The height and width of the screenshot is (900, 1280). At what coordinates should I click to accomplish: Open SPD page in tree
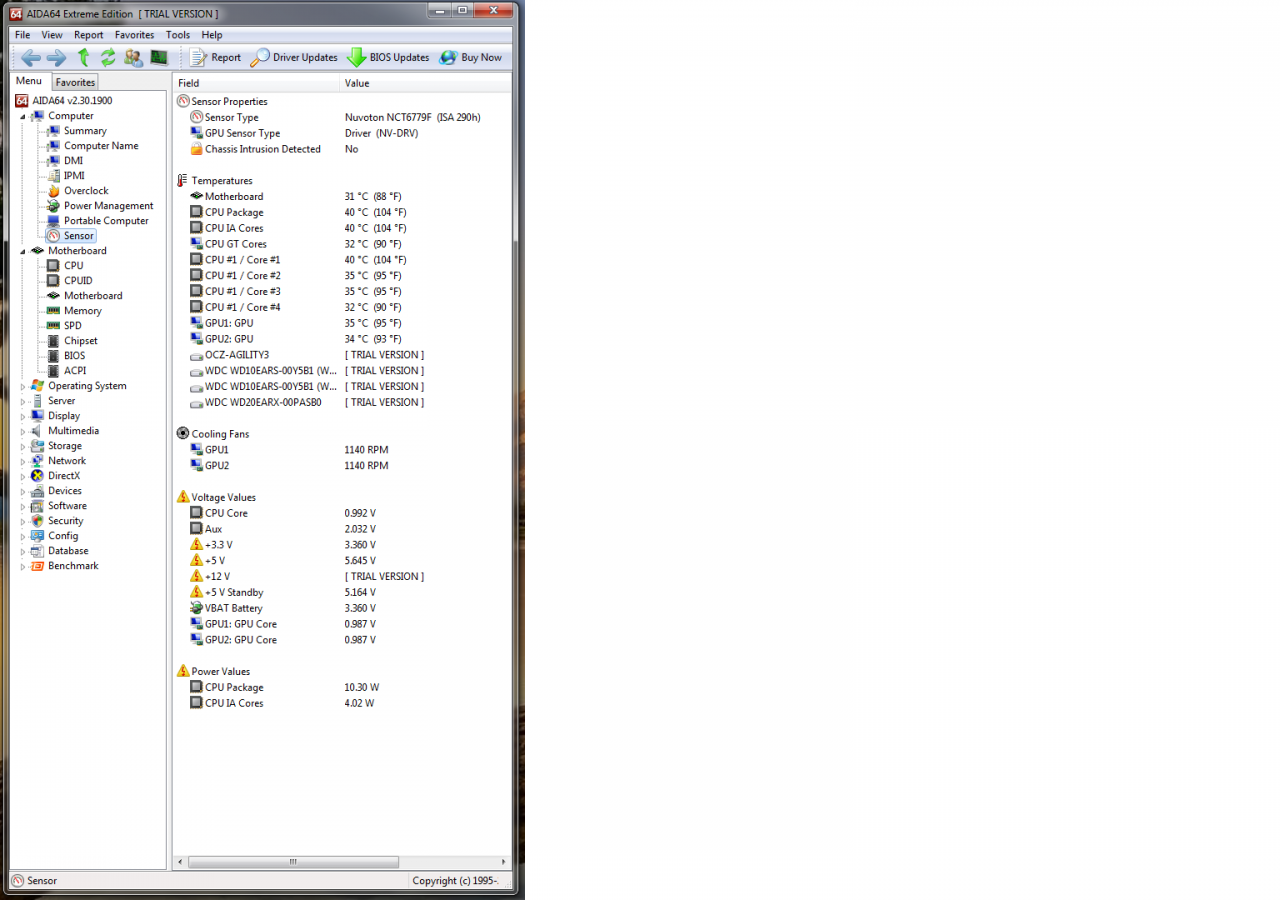[73, 326]
